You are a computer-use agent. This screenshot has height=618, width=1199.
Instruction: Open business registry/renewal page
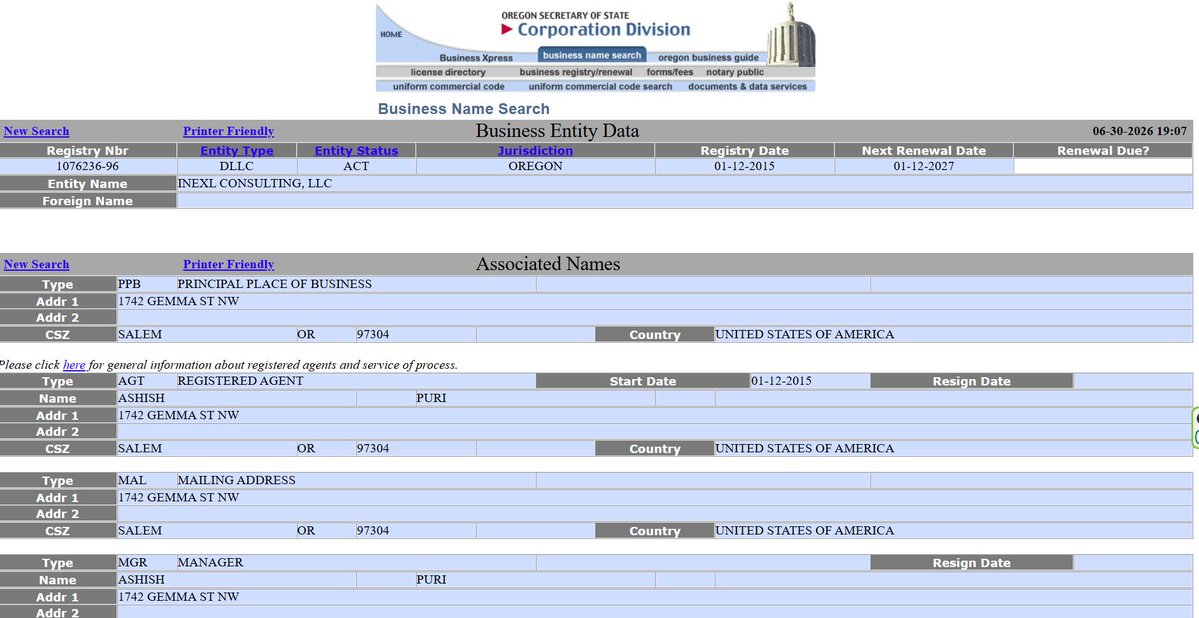coord(576,72)
